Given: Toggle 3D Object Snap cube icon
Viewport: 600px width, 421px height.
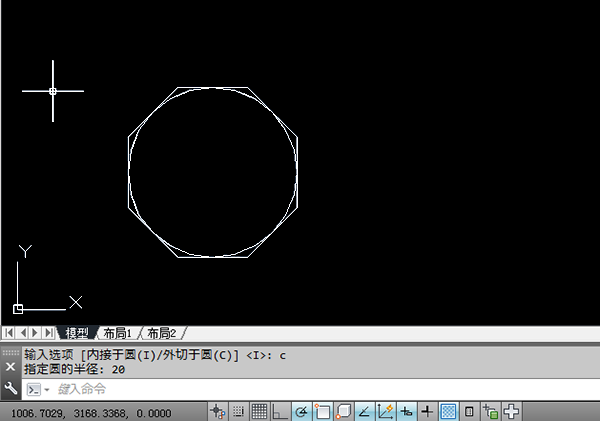Looking at the screenshot, I should pyautogui.click(x=343, y=412).
